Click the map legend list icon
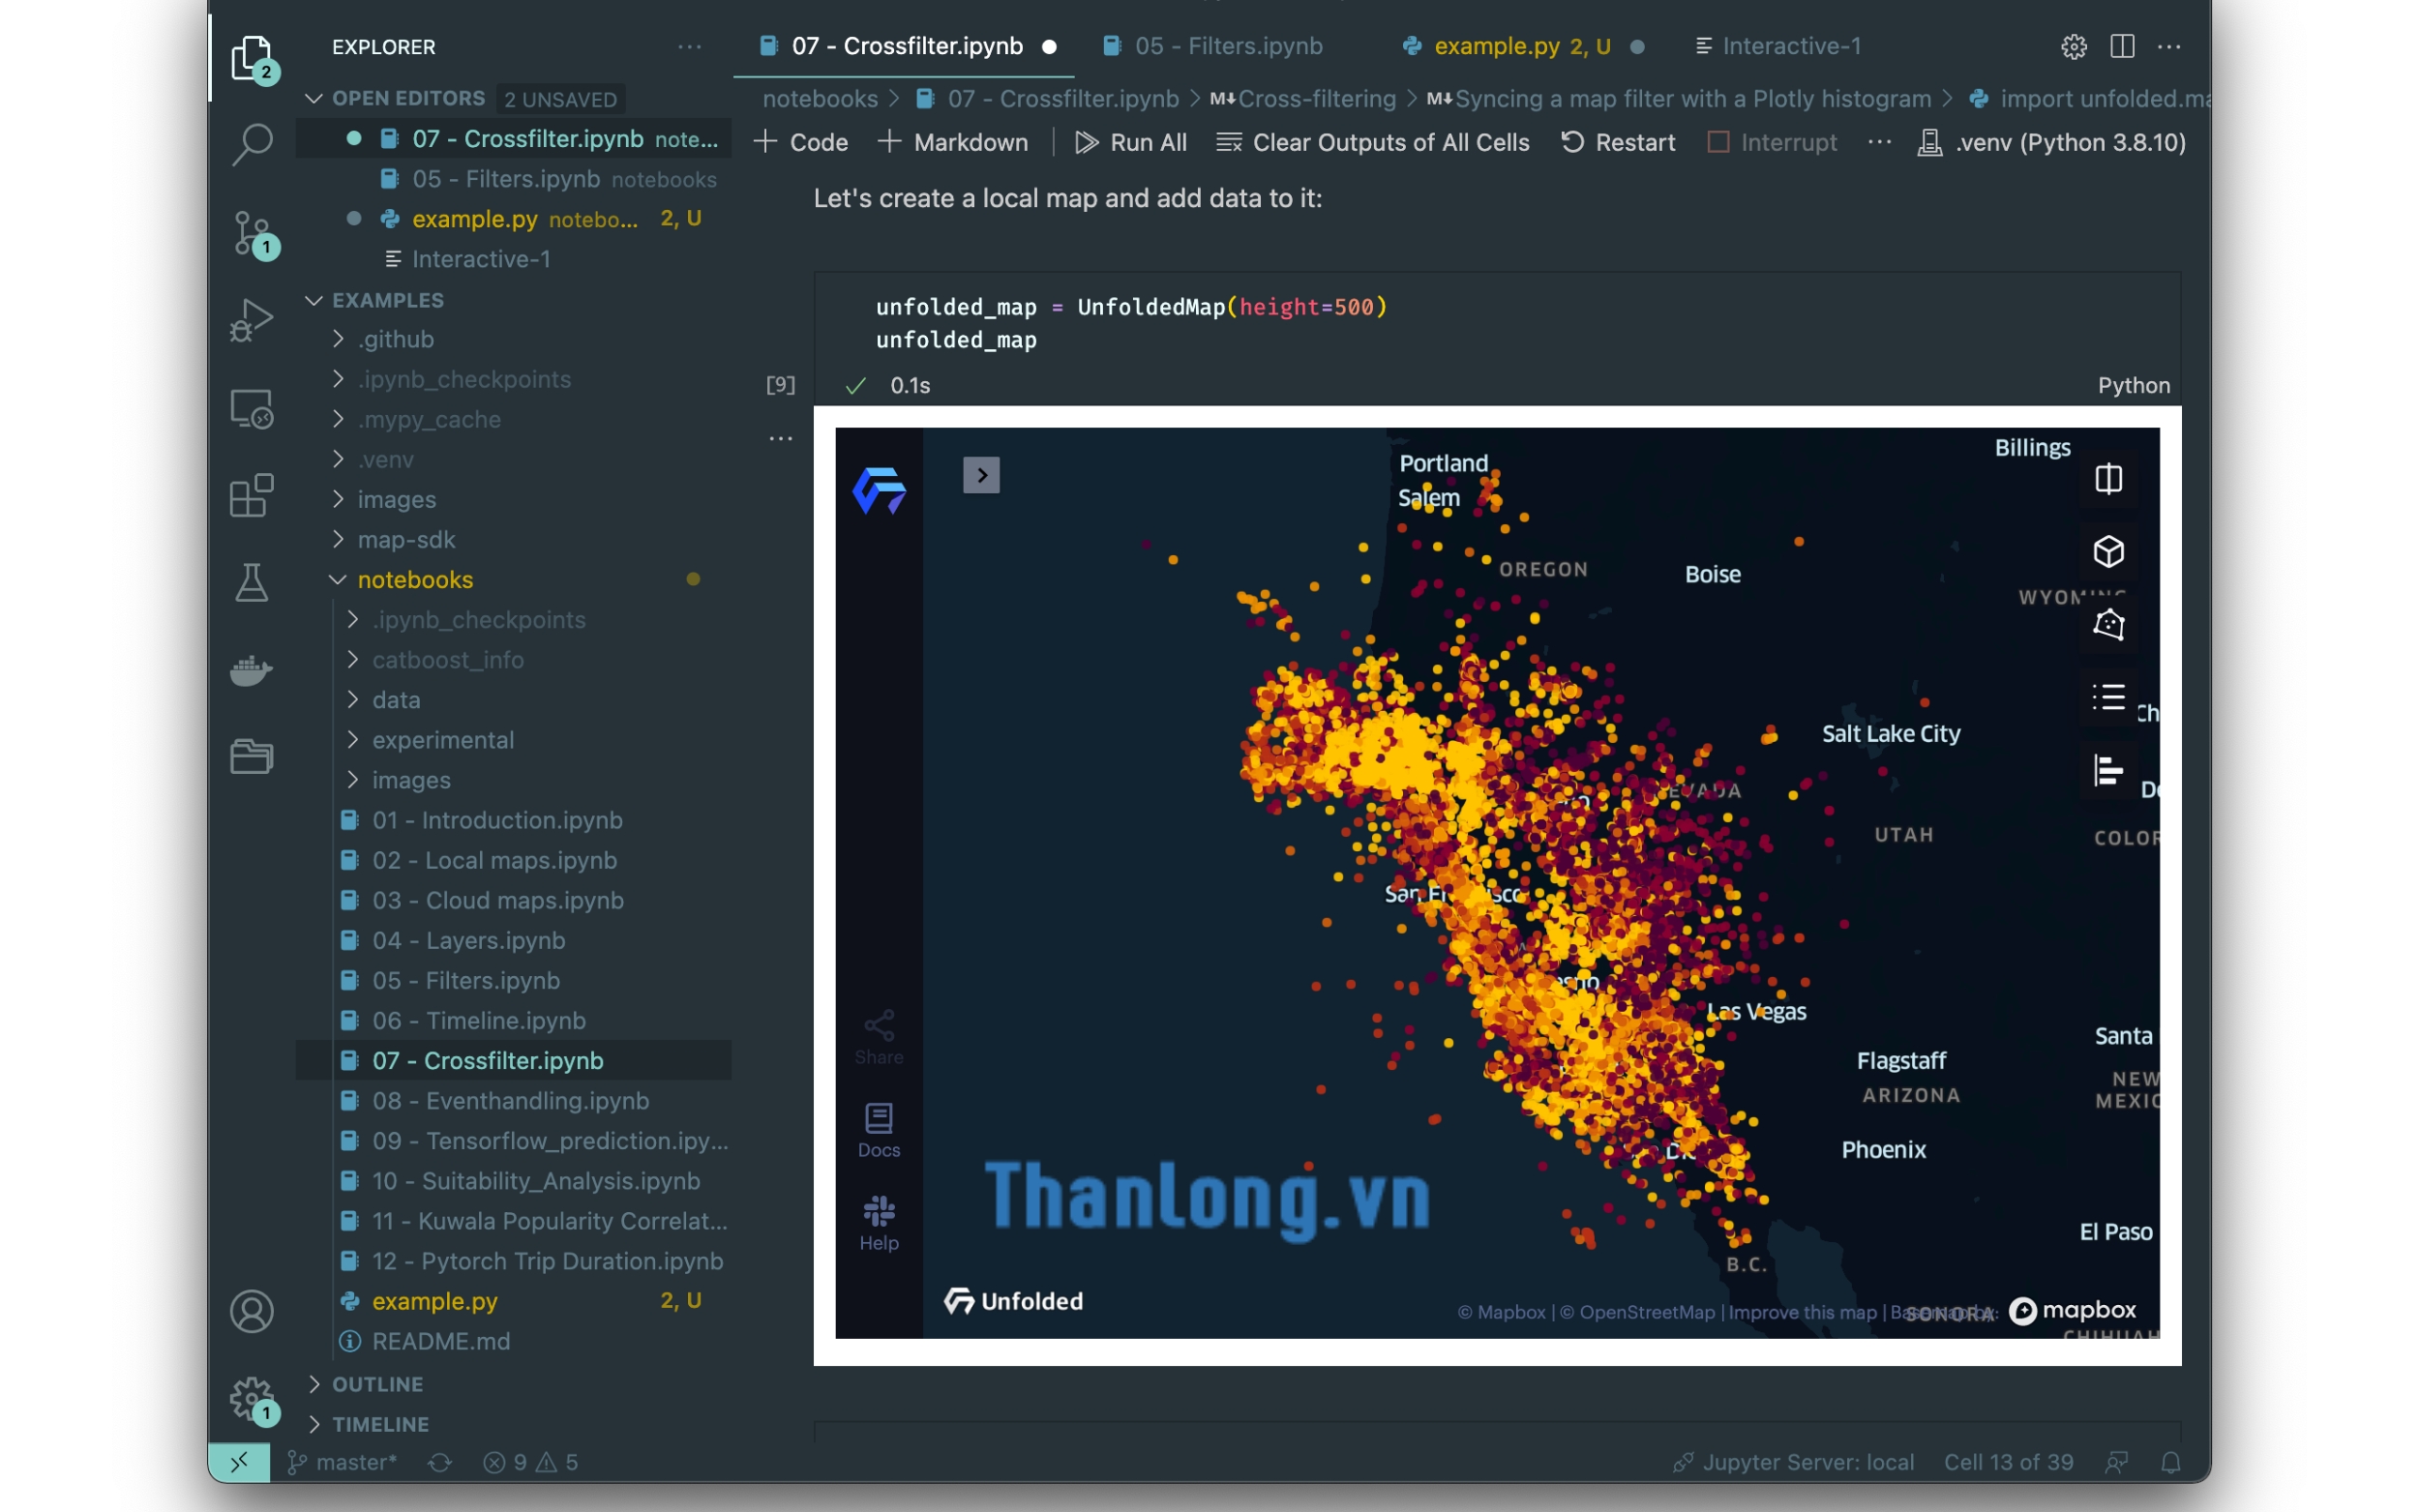 2108,697
